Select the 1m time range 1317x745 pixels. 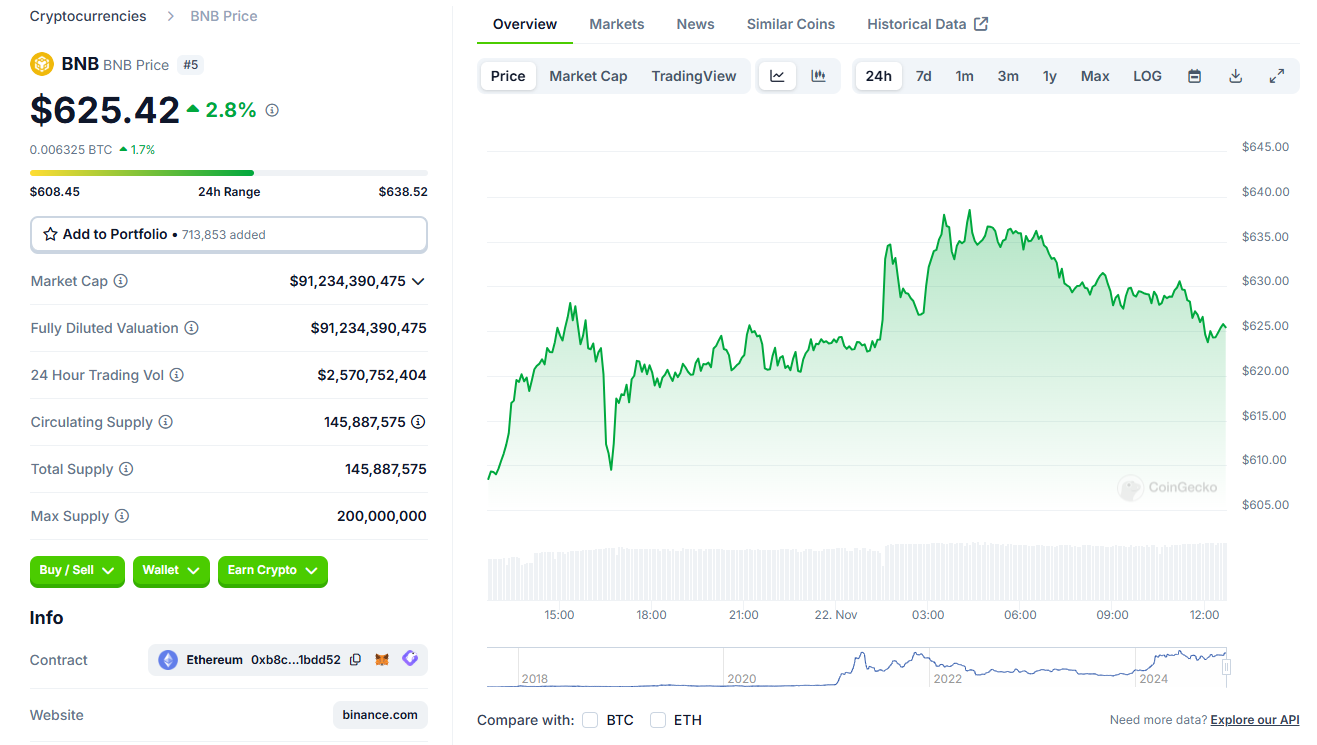point(965,76)
